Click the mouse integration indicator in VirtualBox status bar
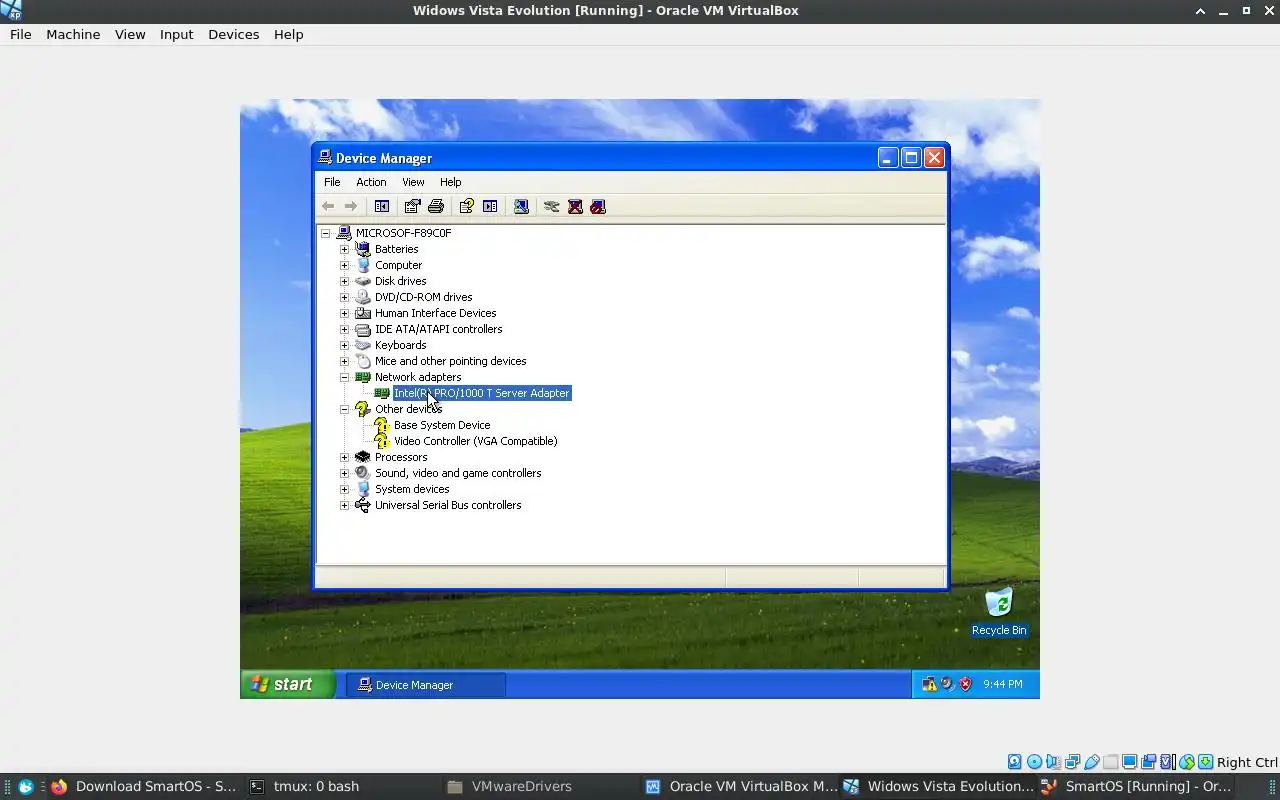Viewport: 1280px width, 800px height. coord(1187,762)
